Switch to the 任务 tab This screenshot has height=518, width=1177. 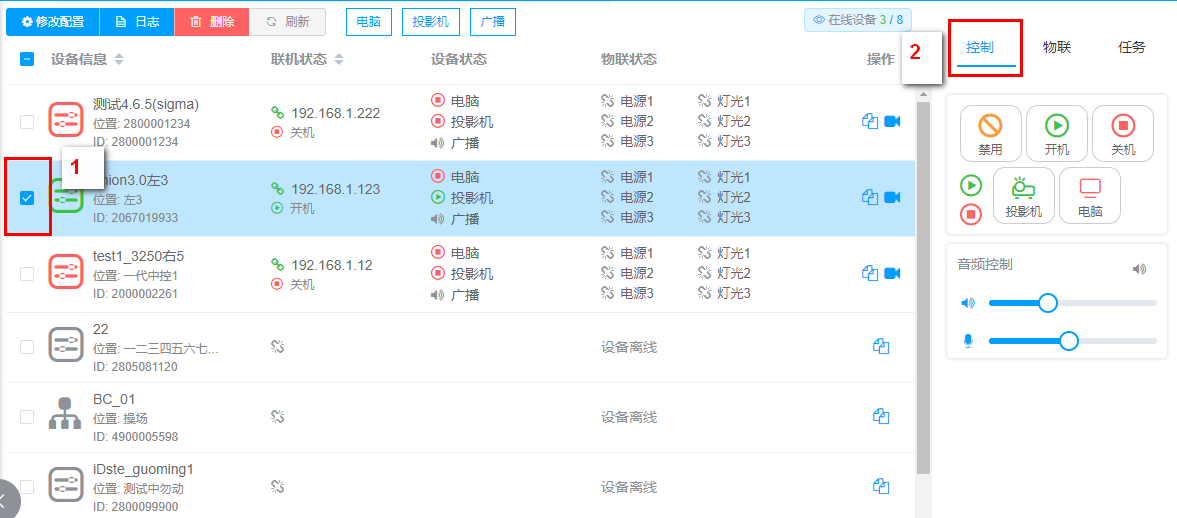click(1131, 47)
